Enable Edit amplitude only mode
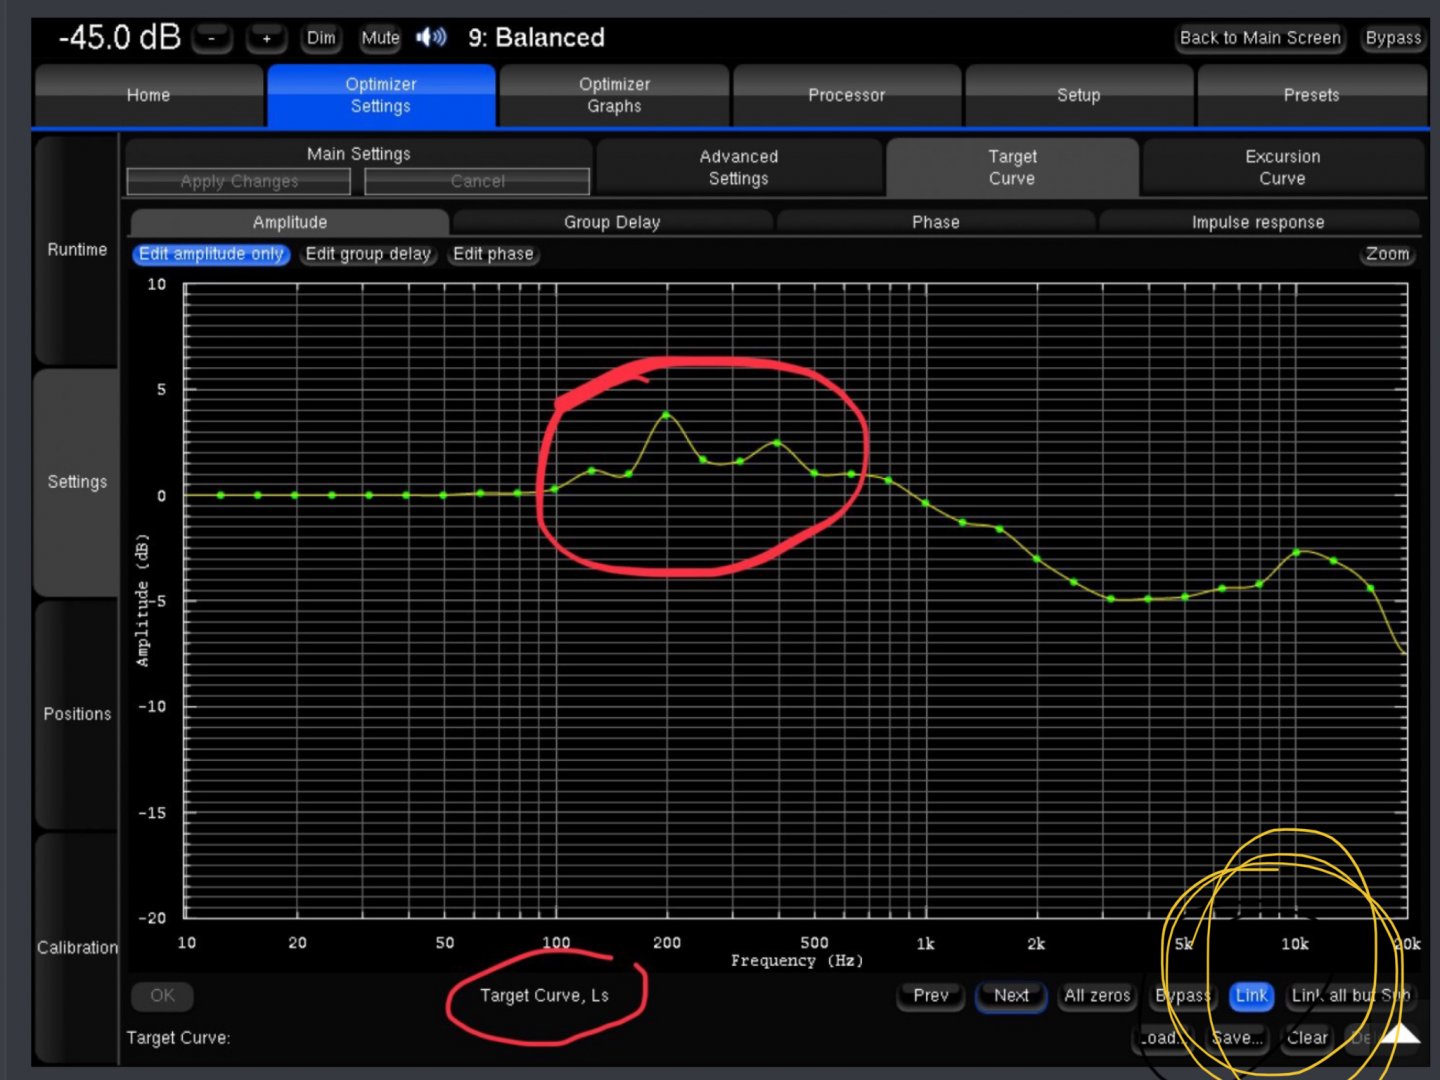Image resolution: width=1440 pixels, height=1080 pixels. 211,254
